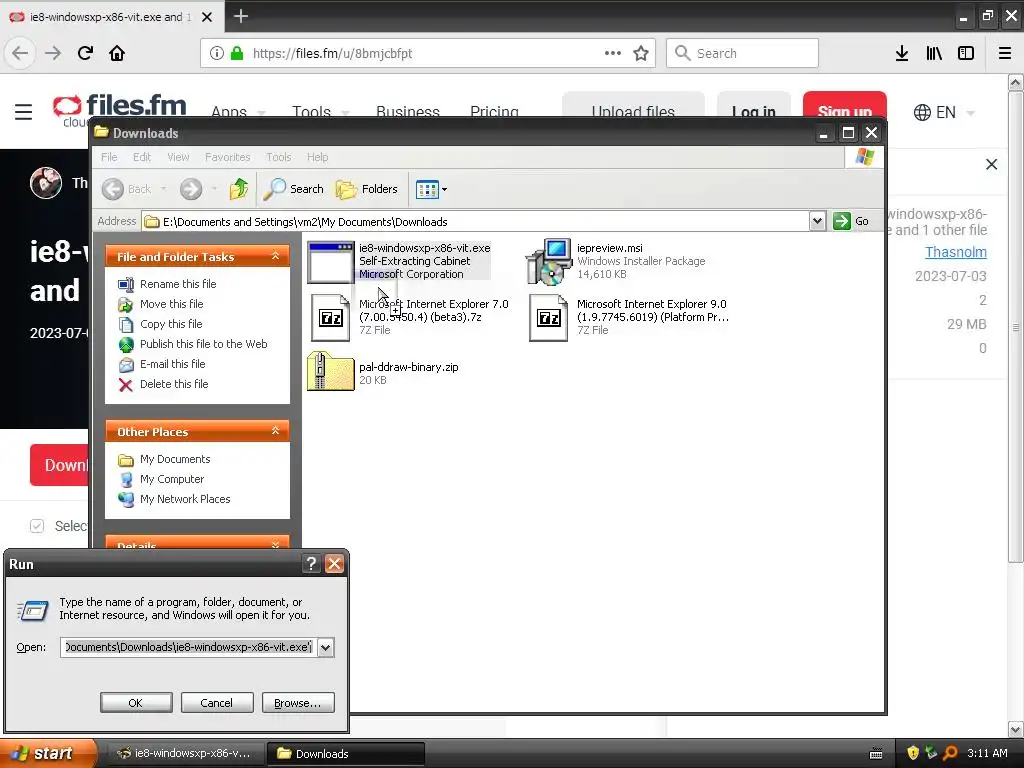The height and width of the screenshot is (768, 1024).
Task: Expand Run dialog Open history dropdown
Action: point(325,647)
